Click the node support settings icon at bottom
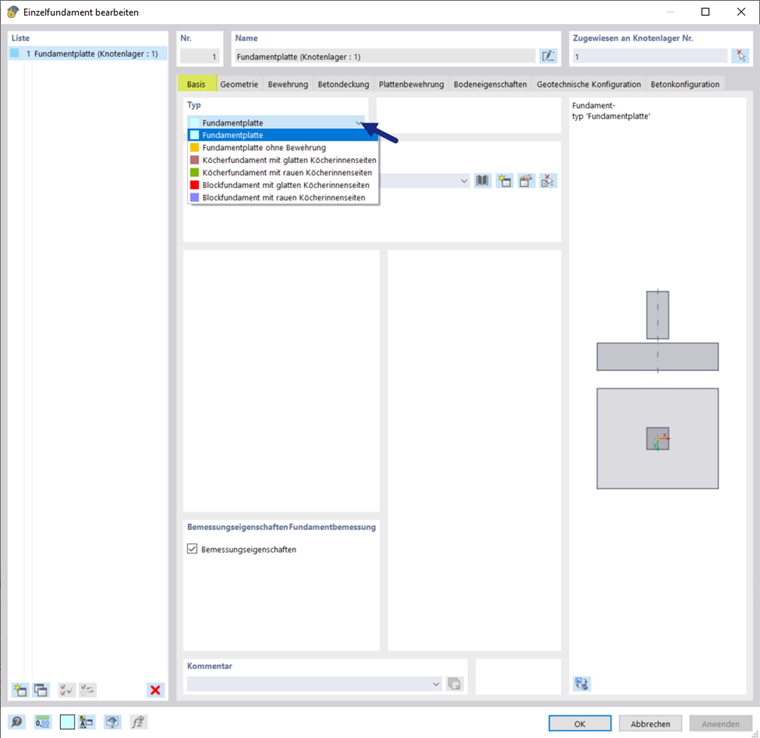Screen dimensions: 760x738 click(x=87, y=722)
